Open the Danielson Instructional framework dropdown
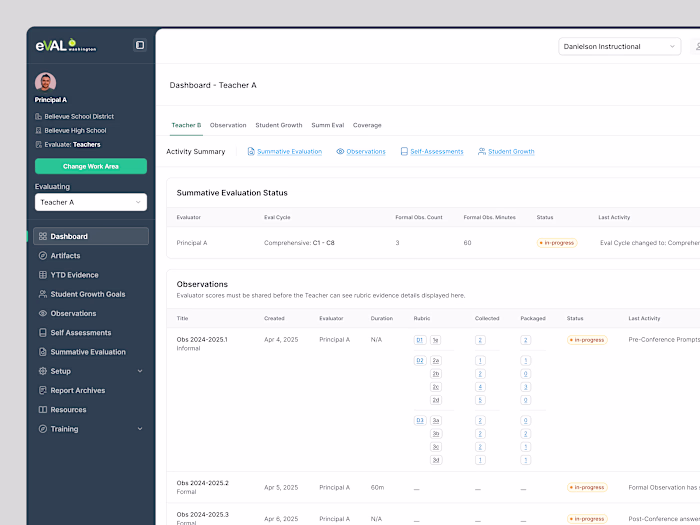The image size is (700, 525). pyautogui.click(x=619, y=46)
